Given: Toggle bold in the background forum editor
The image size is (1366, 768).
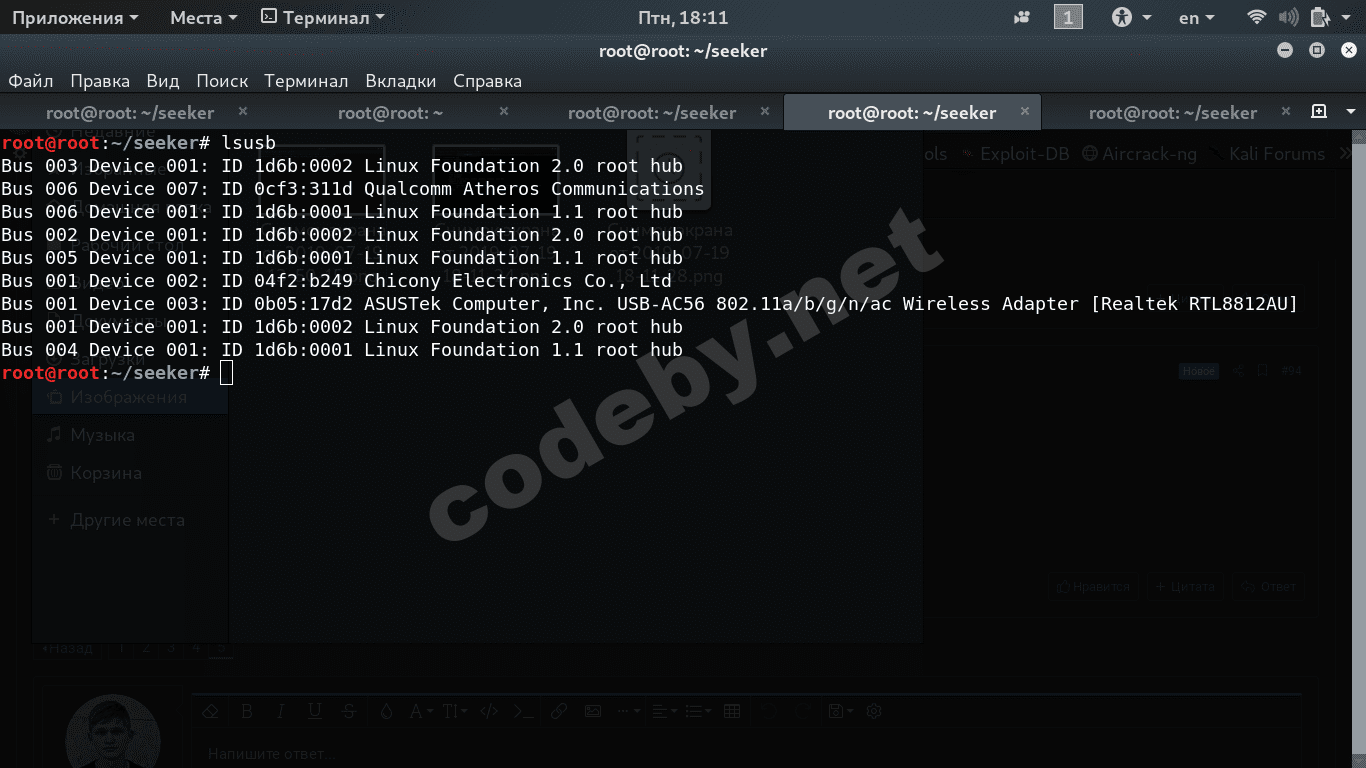Looking at the screenshot, I should (x=246, y=711).
